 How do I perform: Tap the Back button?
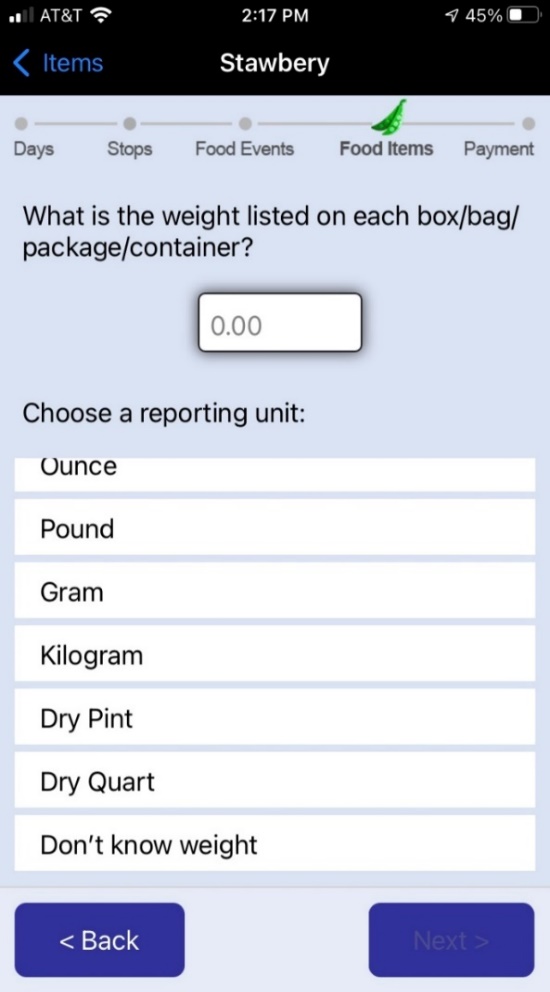pyautogui.click(x=99, y=940)
